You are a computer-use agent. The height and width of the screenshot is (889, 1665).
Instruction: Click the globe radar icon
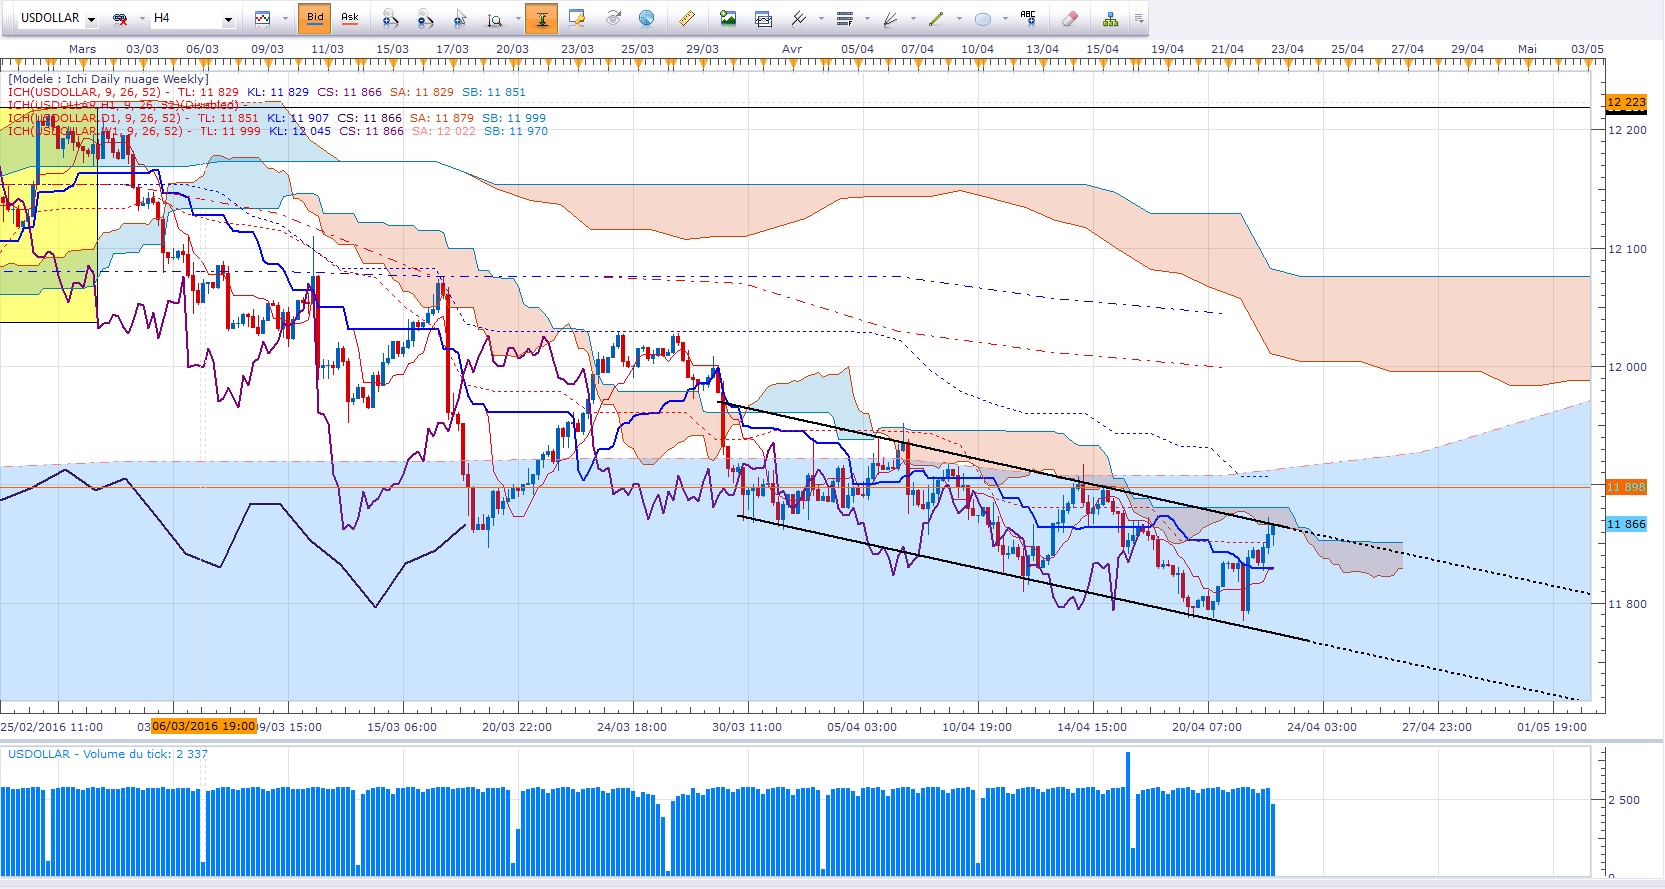(x=647, y=18)
